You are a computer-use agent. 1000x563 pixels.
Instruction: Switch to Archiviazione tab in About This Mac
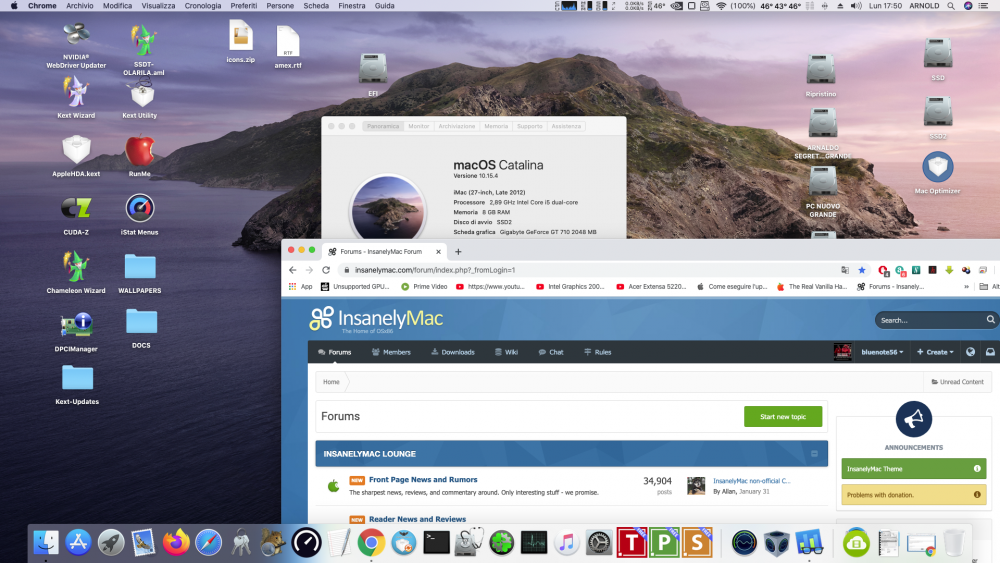coord(457,126)
